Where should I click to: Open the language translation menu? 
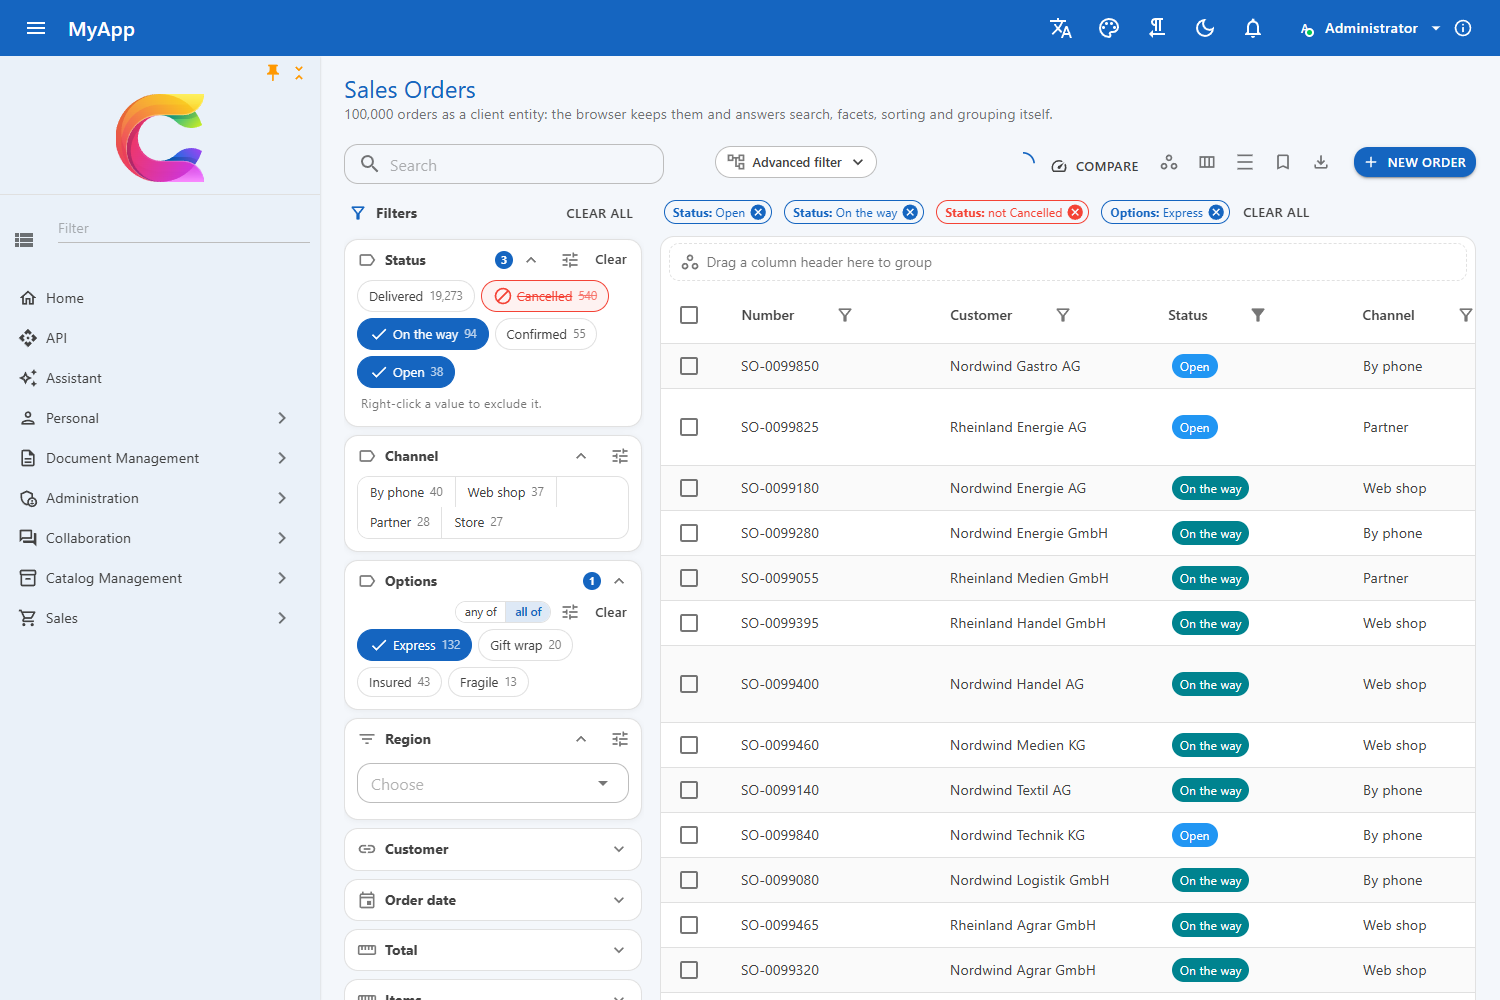click(1061, 28)
